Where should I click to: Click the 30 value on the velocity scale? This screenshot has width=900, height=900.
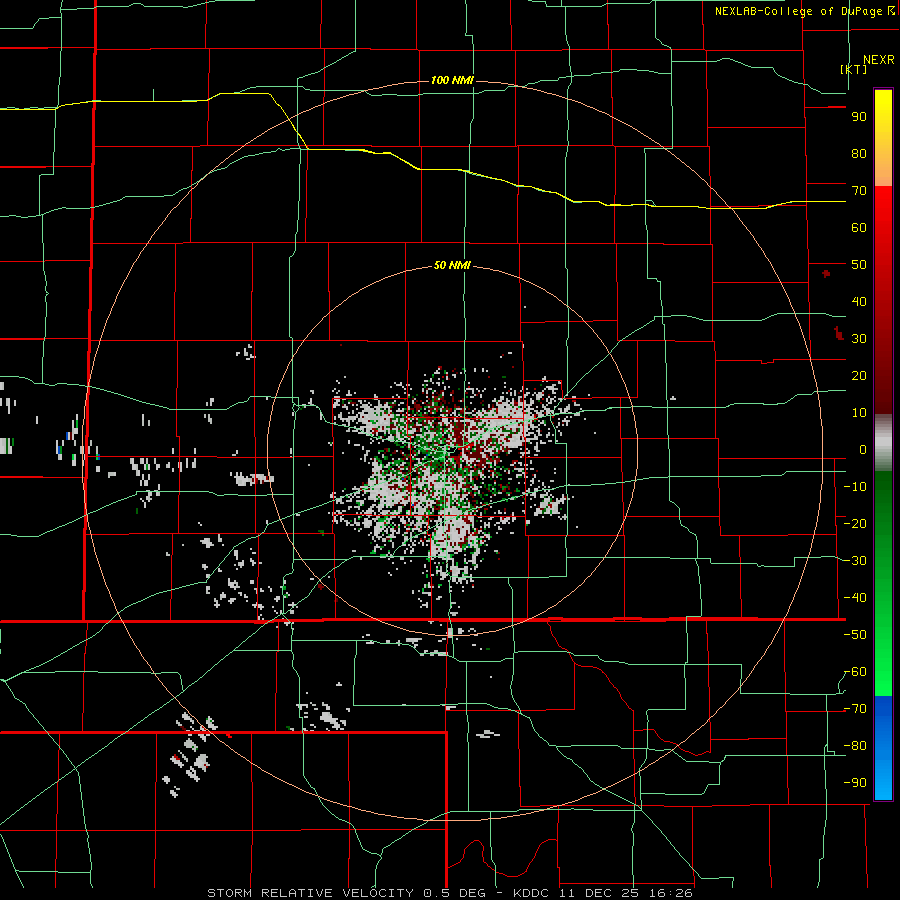point(859,339)
